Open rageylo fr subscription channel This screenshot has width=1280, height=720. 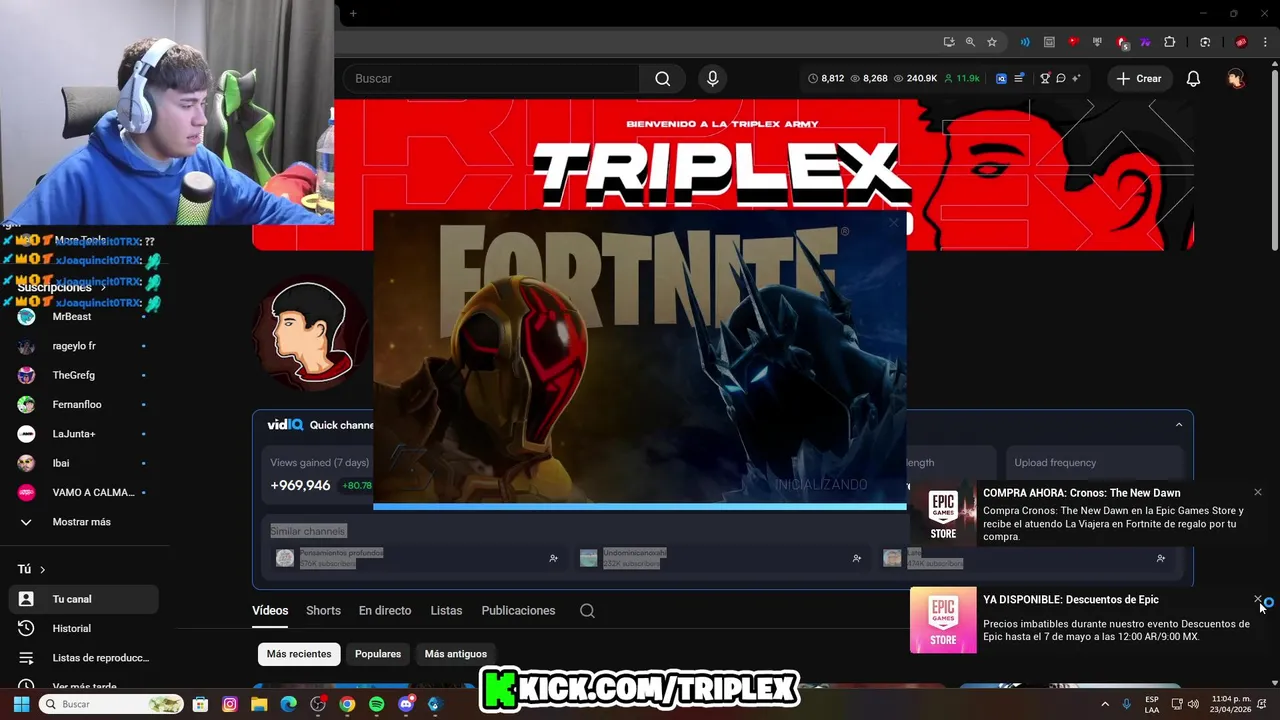pos(84,346)
